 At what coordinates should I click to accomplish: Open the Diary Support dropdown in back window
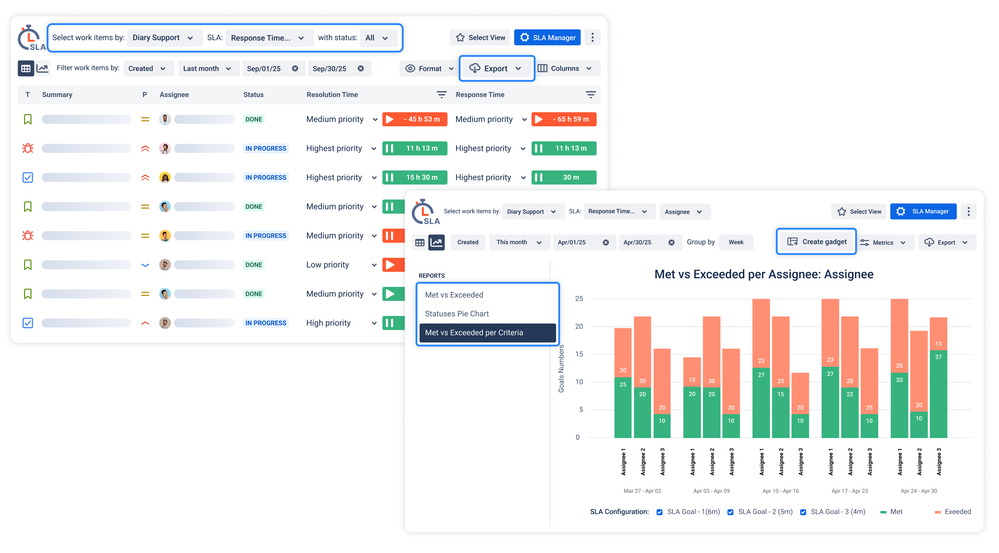coord(164,38)
